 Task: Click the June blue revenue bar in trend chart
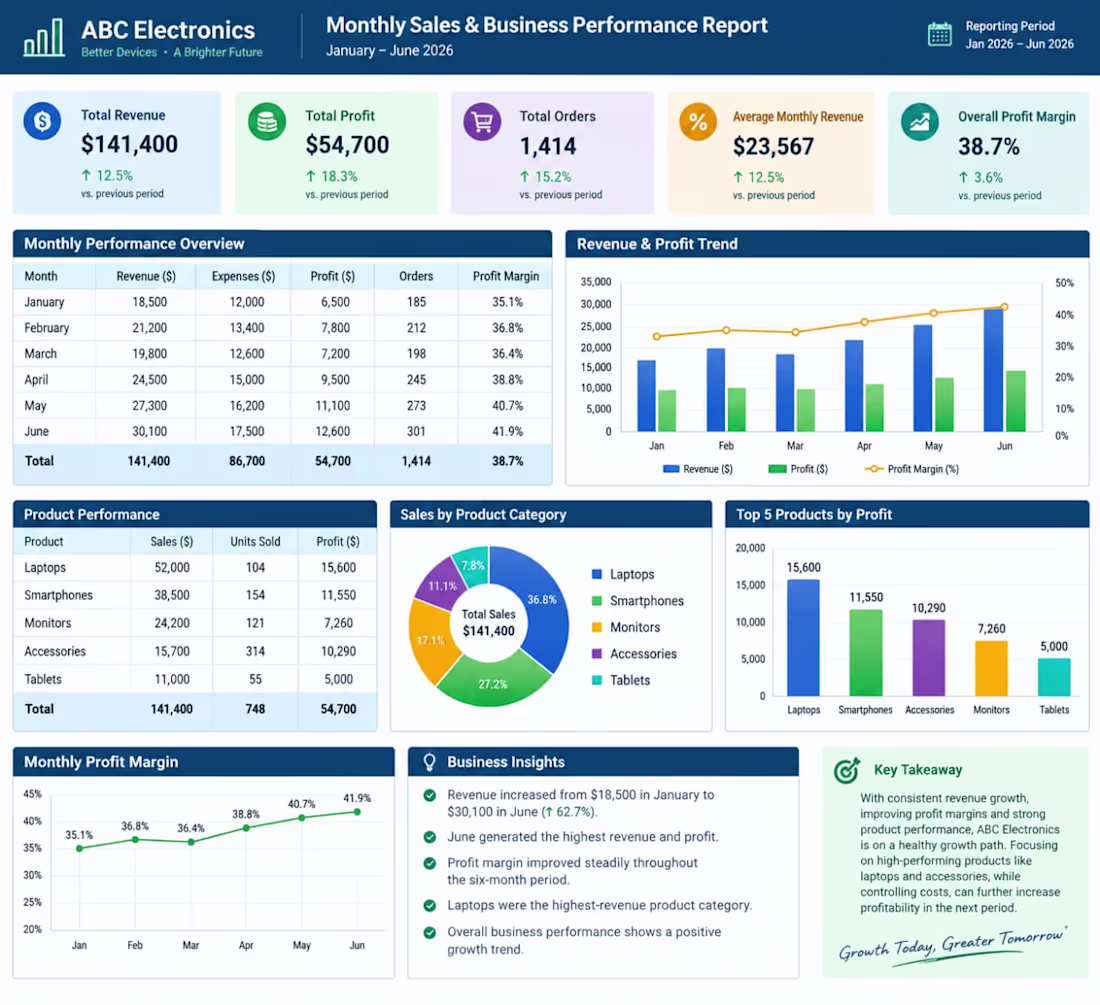pos(993,370)
